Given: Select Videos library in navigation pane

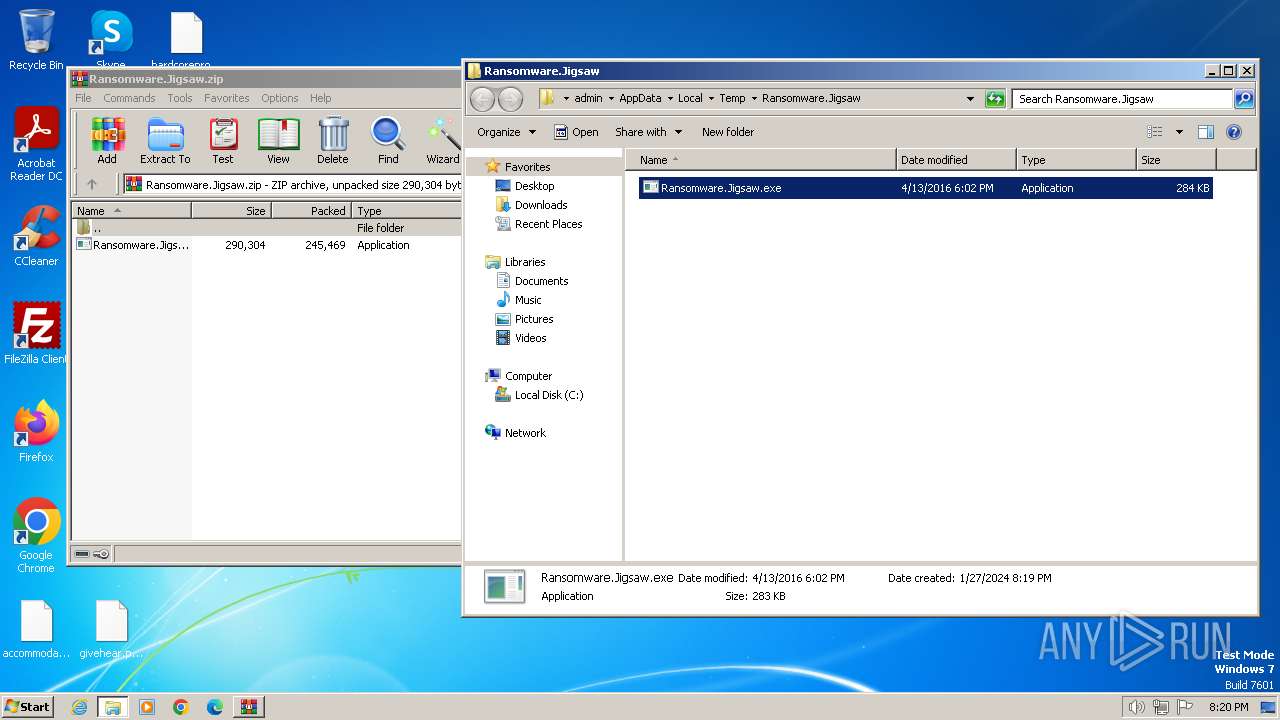Looking at the screenshot, I should click(530, 338).
